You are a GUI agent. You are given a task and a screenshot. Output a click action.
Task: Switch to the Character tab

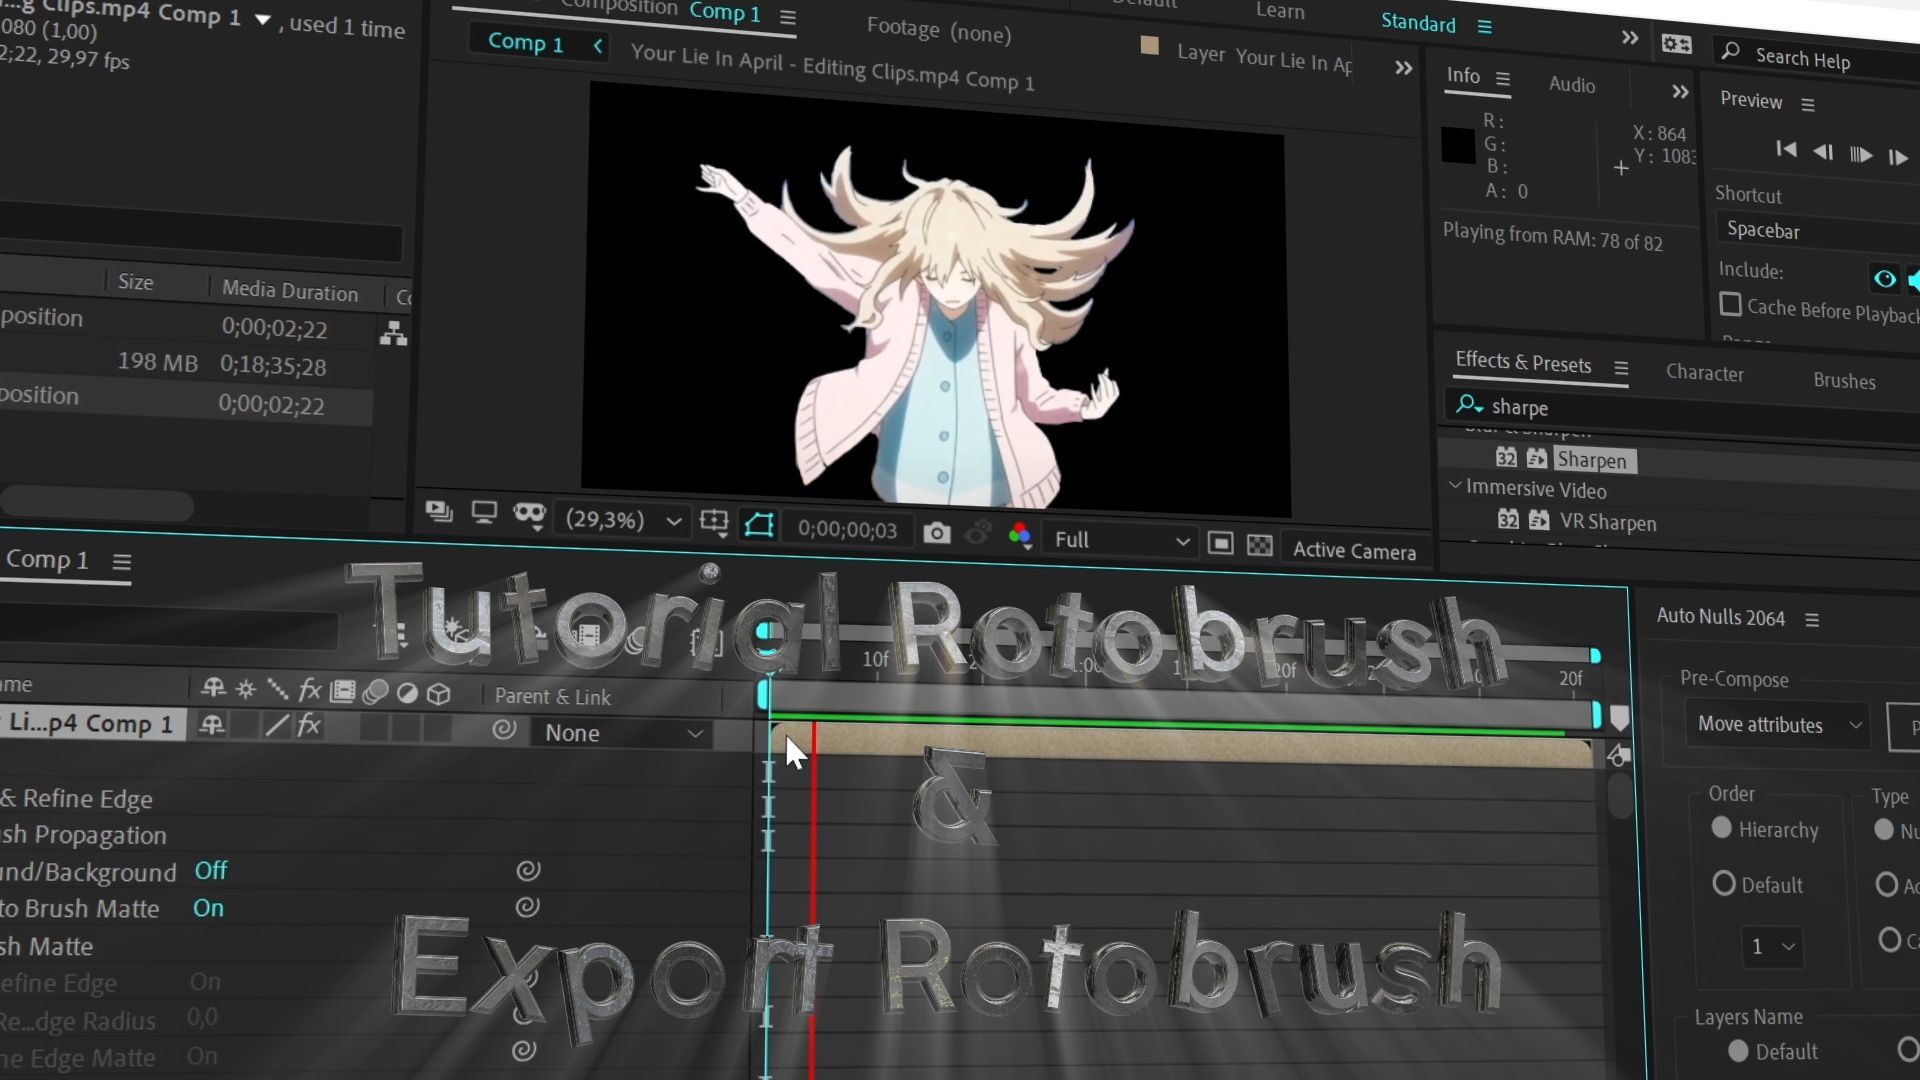[x=1704, y=373]
